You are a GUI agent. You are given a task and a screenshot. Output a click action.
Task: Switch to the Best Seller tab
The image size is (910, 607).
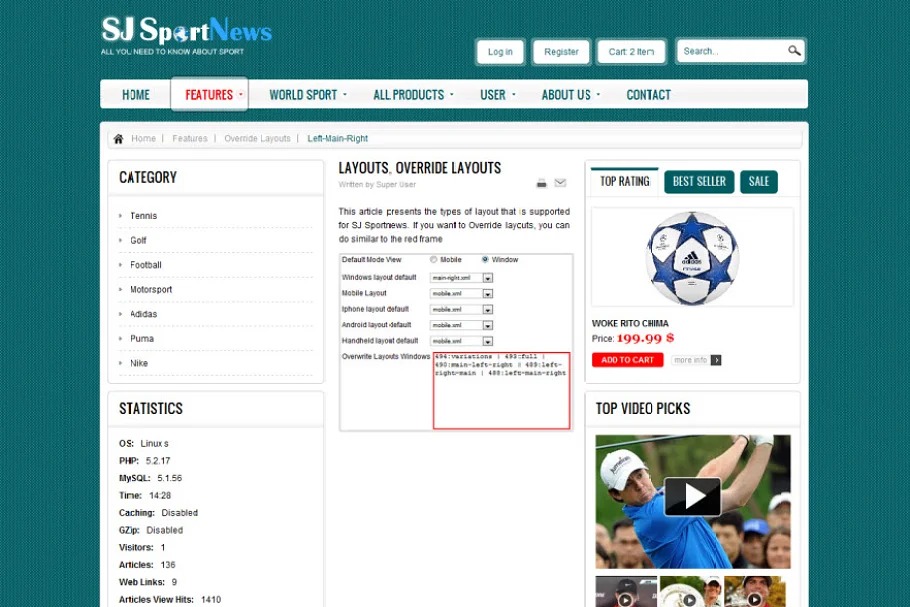click(x=699, y=182)
